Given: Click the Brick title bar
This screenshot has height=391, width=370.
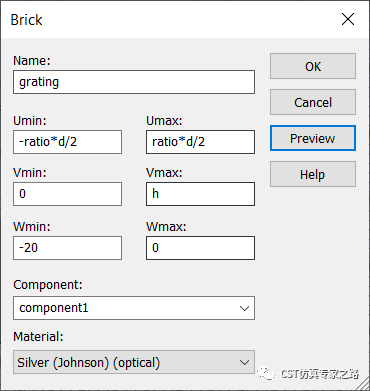Looking at the screenshot, I should [167, 20].
